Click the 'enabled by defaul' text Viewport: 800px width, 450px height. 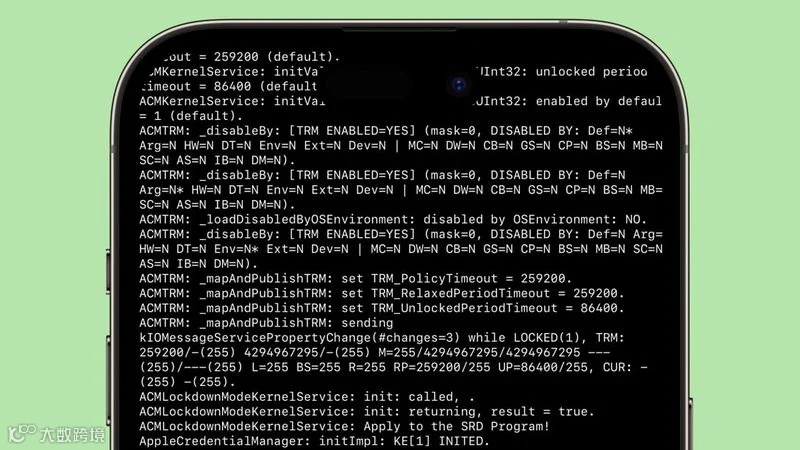(598, 101)
